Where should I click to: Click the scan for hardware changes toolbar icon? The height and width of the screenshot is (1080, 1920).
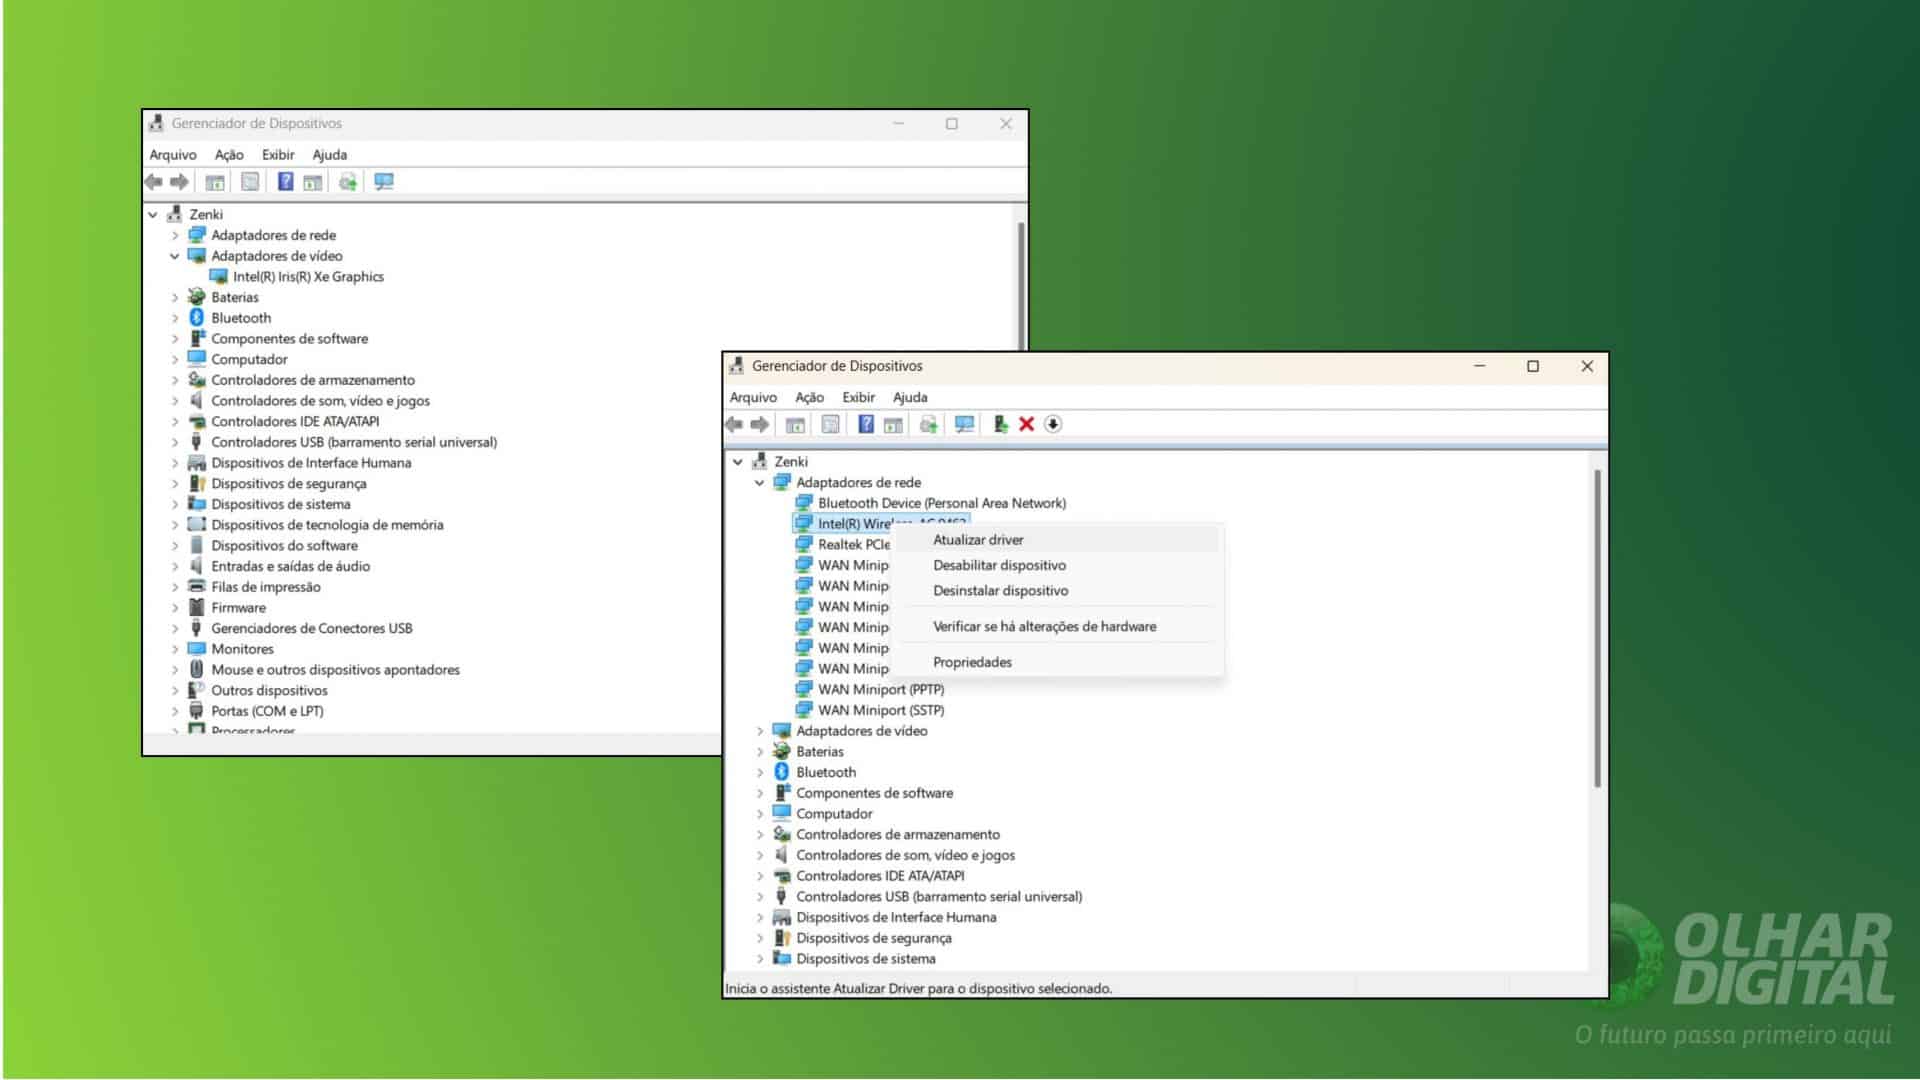(930, 424)
